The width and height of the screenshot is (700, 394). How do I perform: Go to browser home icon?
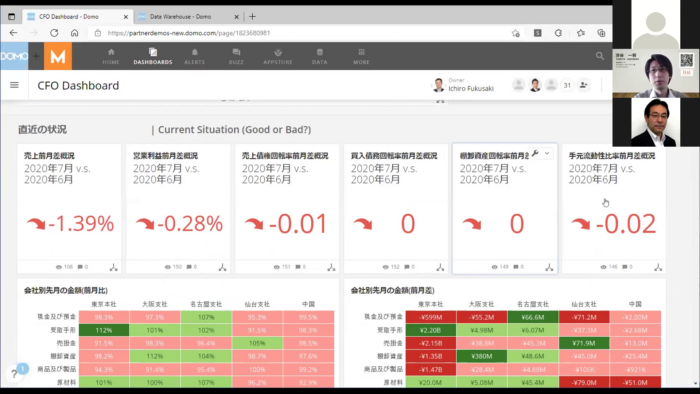pyautogui.click(x=75, y=33)
